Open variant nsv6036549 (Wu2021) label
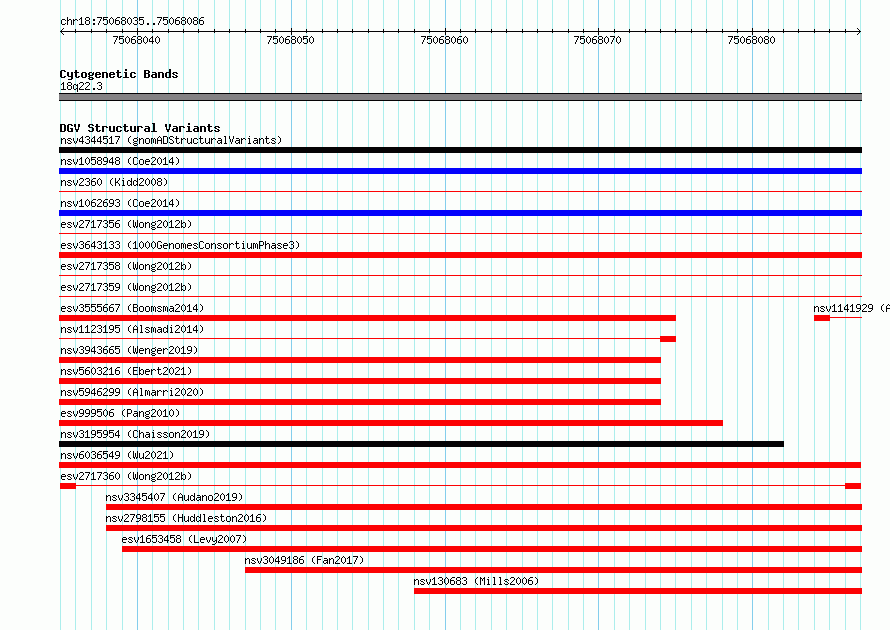This screenshot has width=890, height=630. 117,455
